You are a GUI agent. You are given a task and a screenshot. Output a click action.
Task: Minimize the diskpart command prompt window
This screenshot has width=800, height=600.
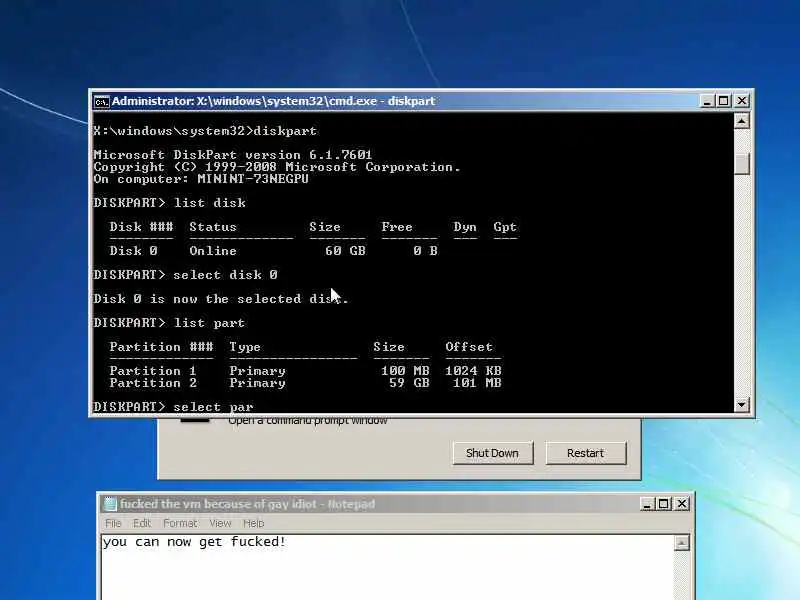click(x=707, y=101)
